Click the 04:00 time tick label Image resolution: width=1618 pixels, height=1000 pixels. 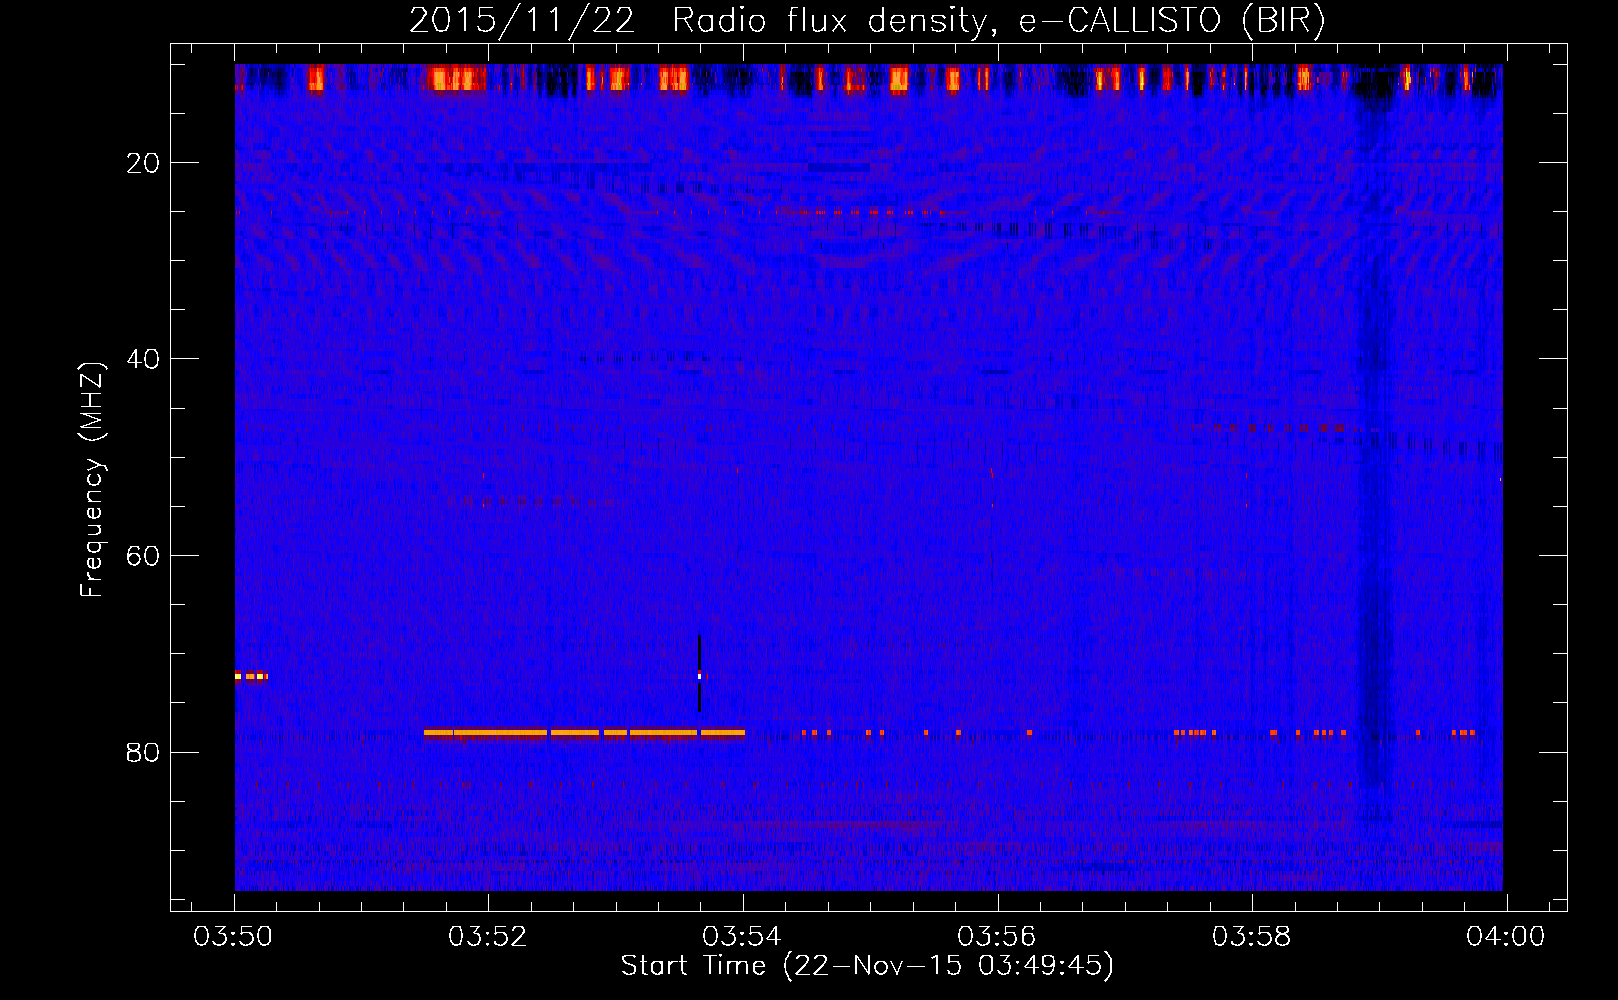[1505, 937]
